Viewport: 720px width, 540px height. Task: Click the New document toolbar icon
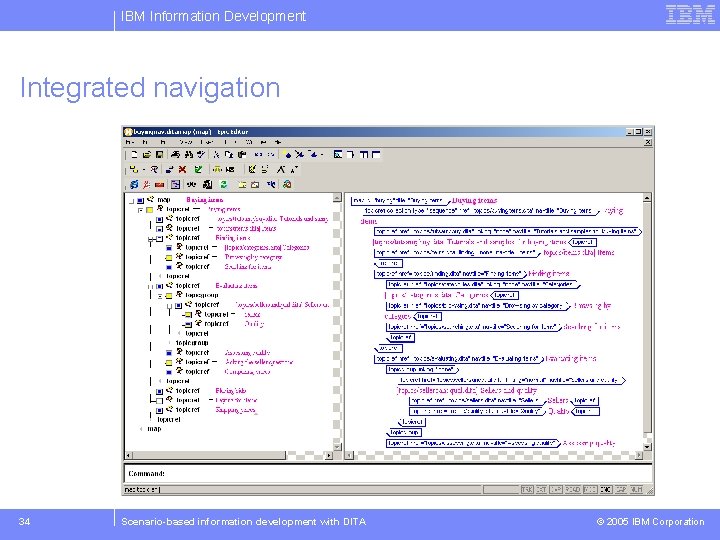point(134,155)
